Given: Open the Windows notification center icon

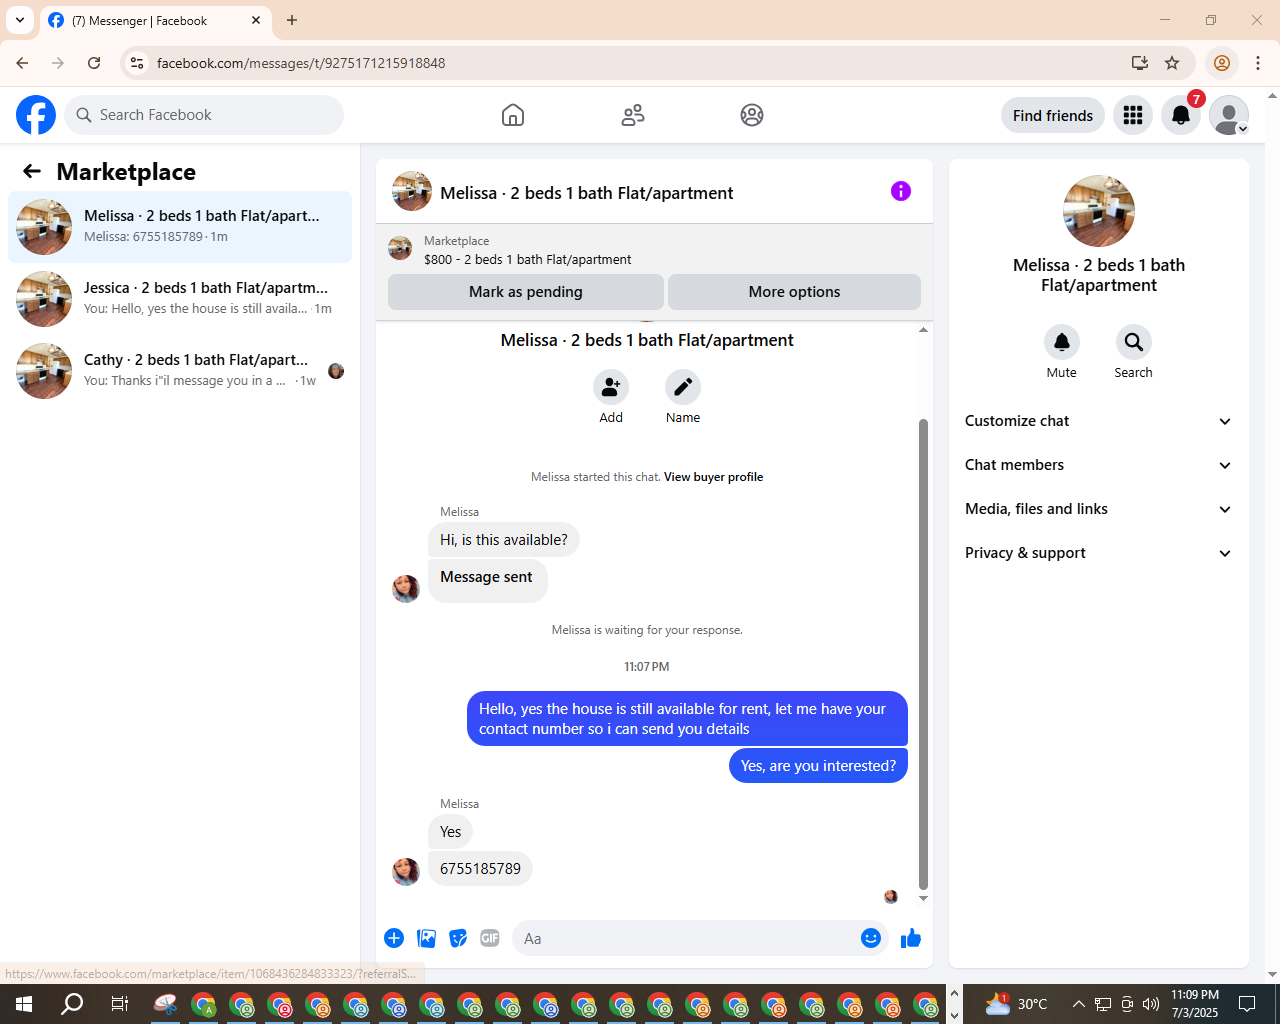Looking at the screenshot, I should tap(1247, 1004).
